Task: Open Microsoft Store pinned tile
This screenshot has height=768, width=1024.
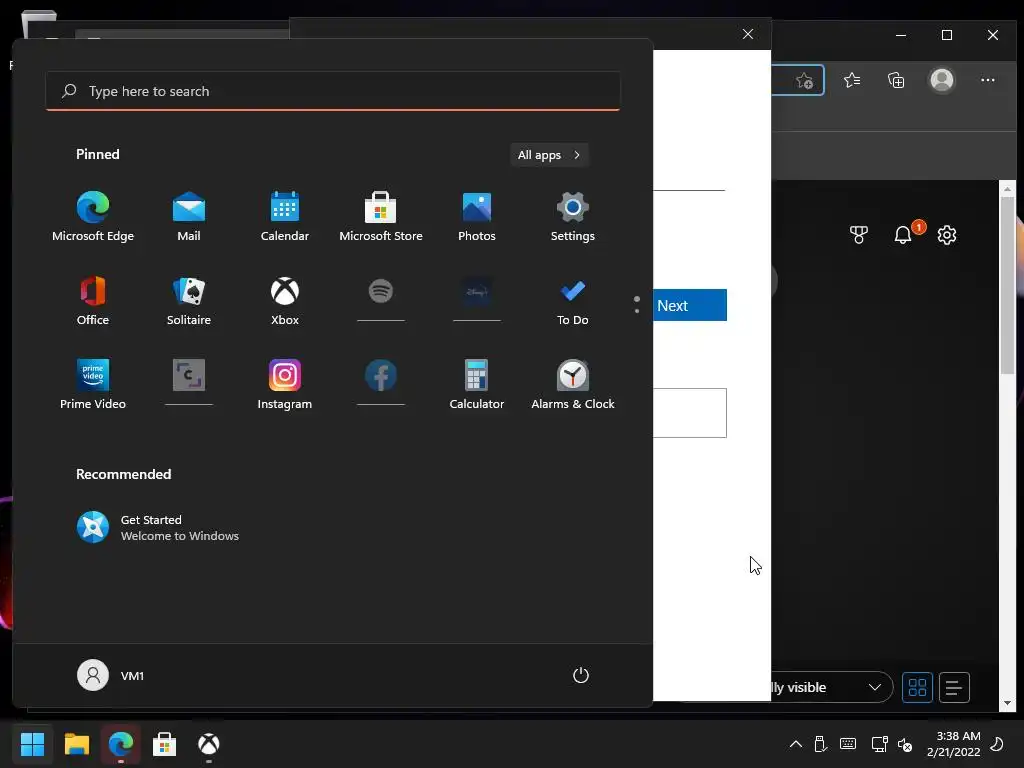Action: click(x=381, y=217)
